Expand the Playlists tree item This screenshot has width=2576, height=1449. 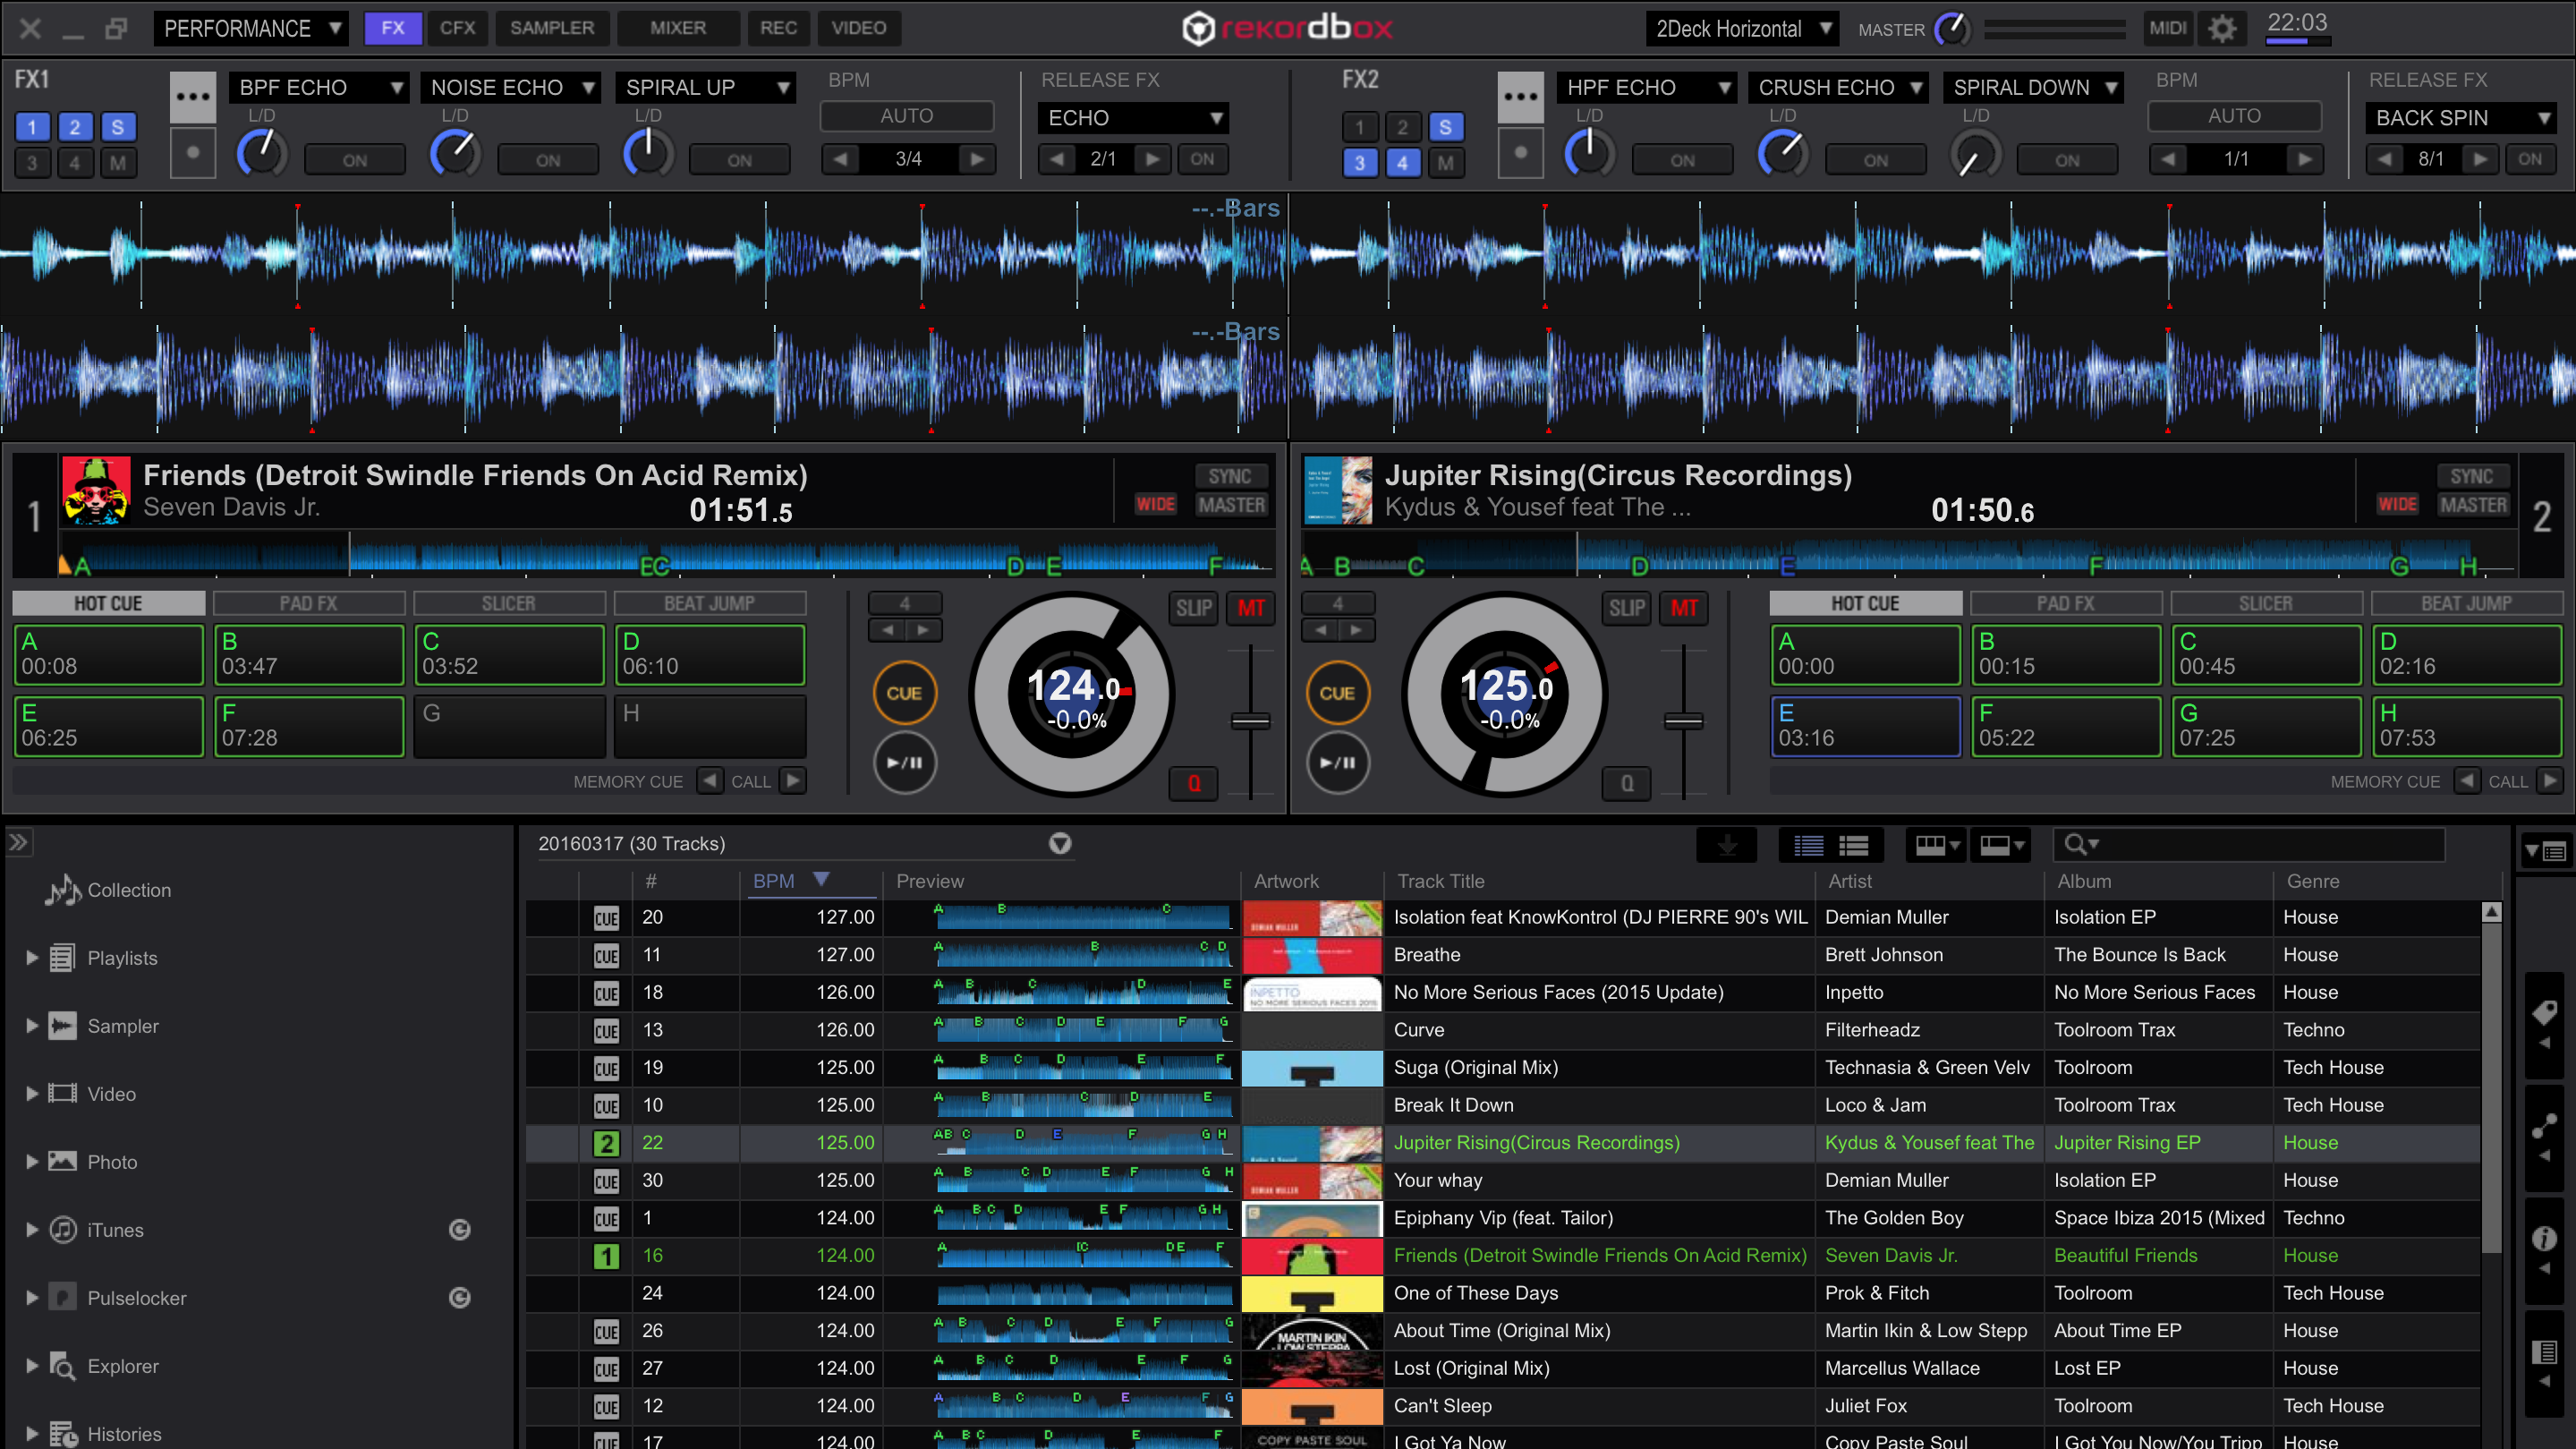tap(32, 958)
